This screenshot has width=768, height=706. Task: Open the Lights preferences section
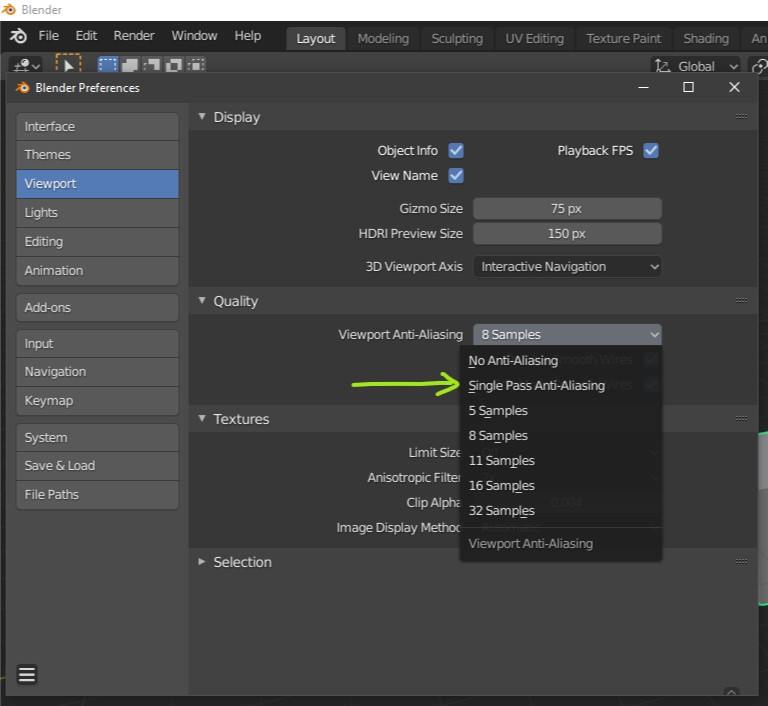(x=97, y=213)
